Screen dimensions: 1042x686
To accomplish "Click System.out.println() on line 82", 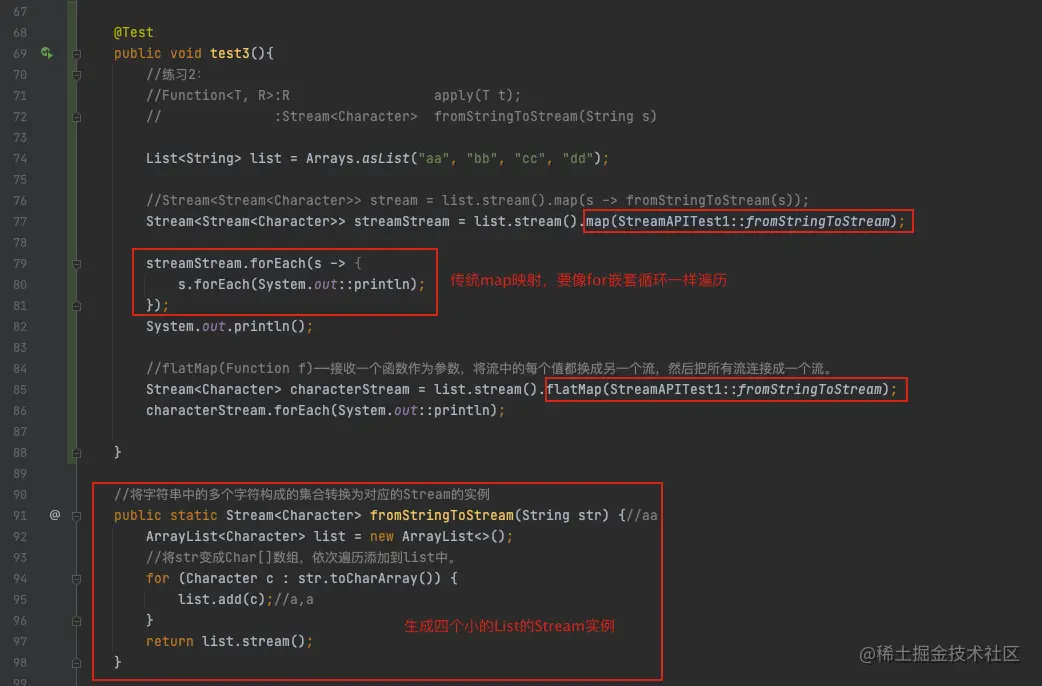I will [x=225, y=326].
